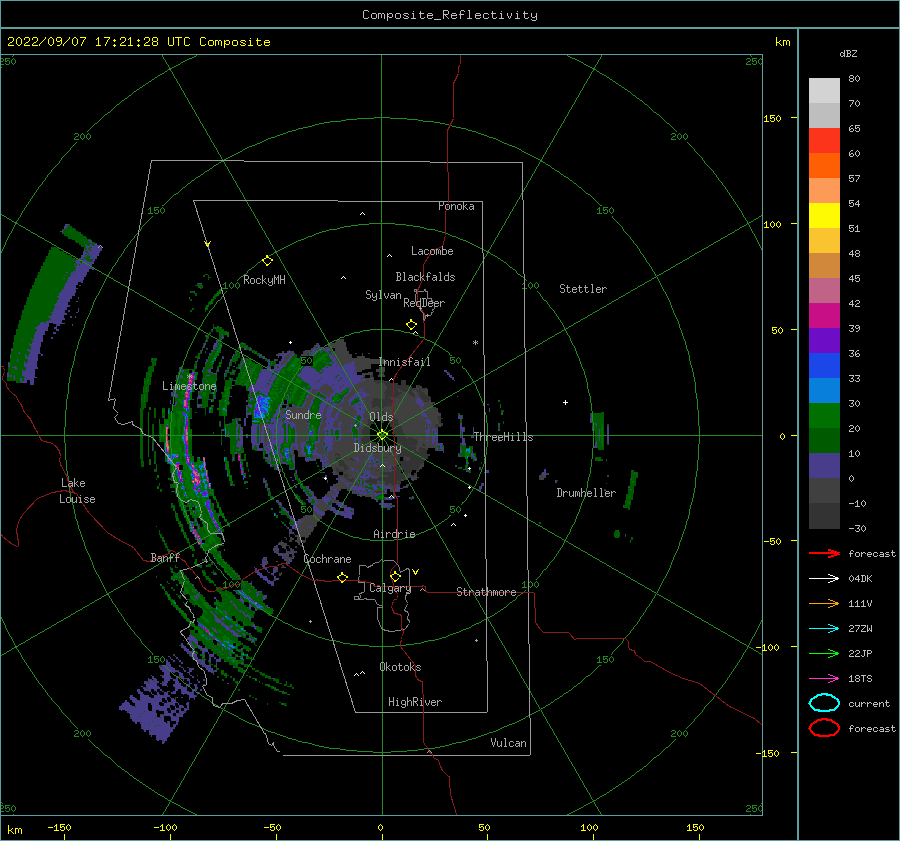Pick the red 60-65 dBZ swatch

click(x=824, y=141)
